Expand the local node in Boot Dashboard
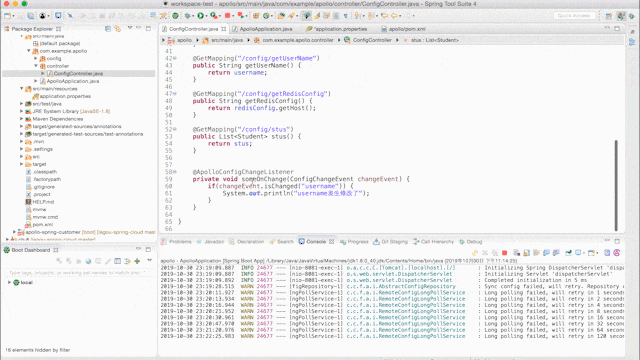The height and width of the screenshot is (360, 640). click(9, 282)
